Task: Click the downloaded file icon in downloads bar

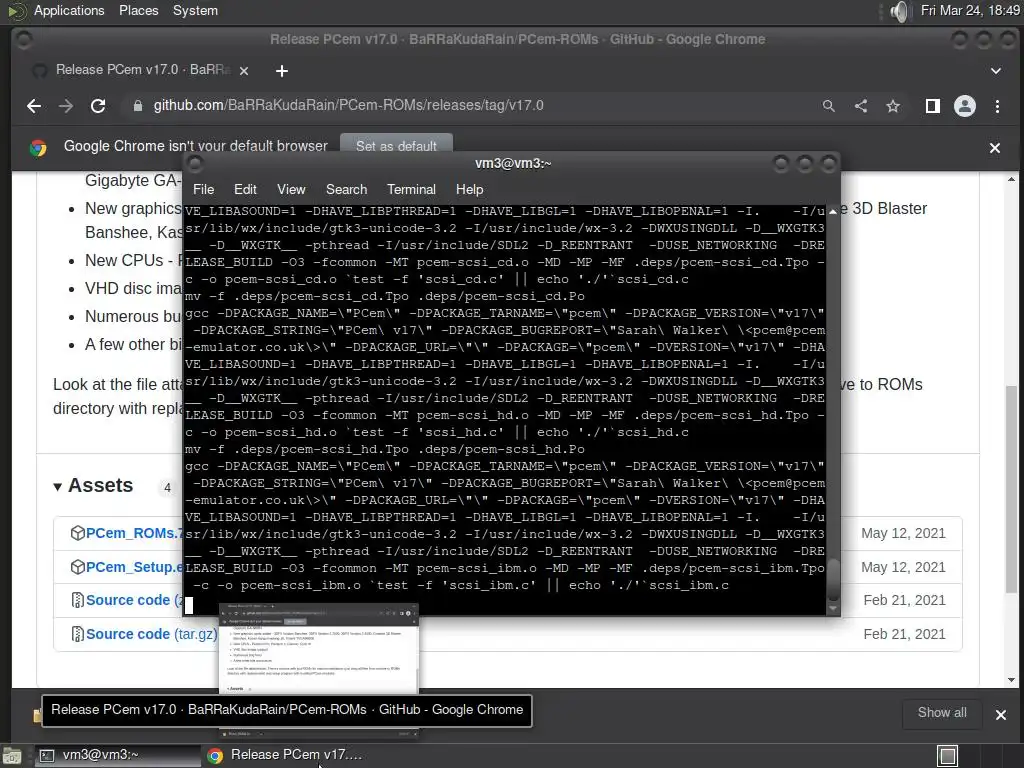Action: pyautogui.click(x=37, y=715)
